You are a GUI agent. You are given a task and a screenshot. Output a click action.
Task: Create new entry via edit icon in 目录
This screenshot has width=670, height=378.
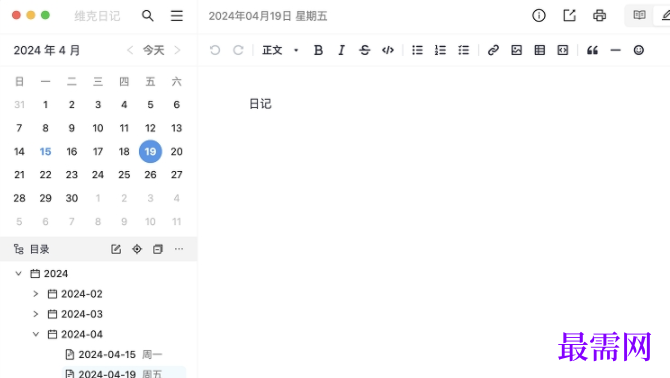pos(116,249)
